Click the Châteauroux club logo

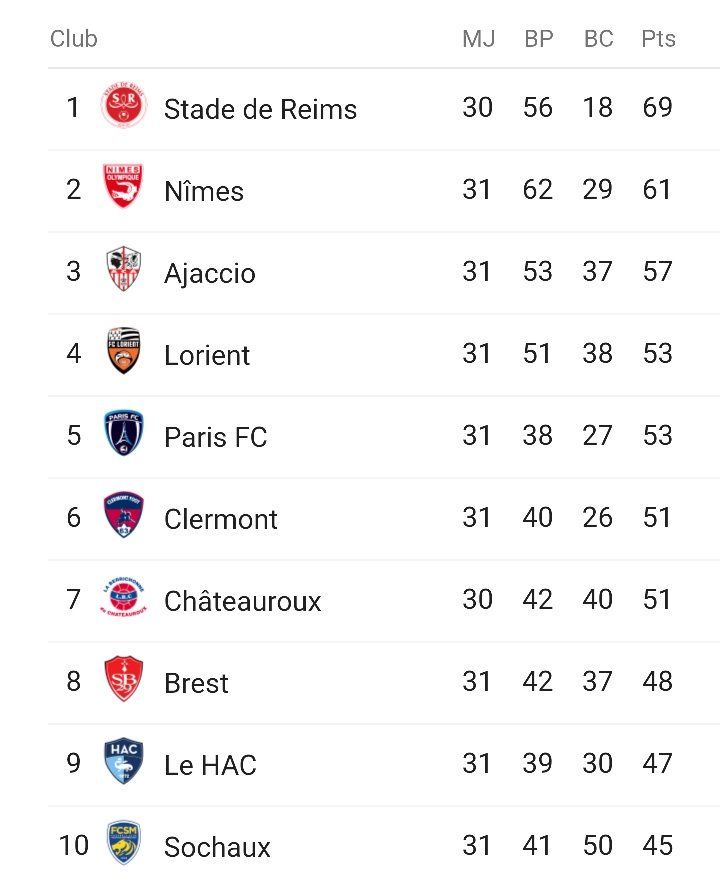(x=124, y=599)
